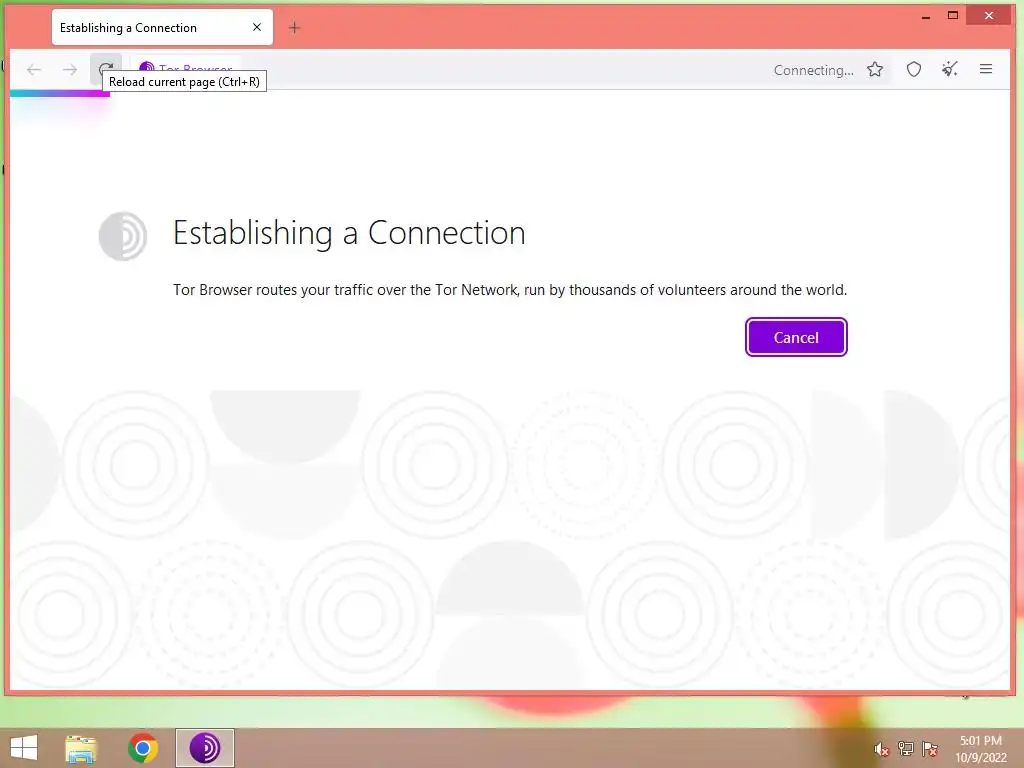The height and width of the screenshot is (768, 1024).
Task: Open the Windows Start menu
Action: 24,748
